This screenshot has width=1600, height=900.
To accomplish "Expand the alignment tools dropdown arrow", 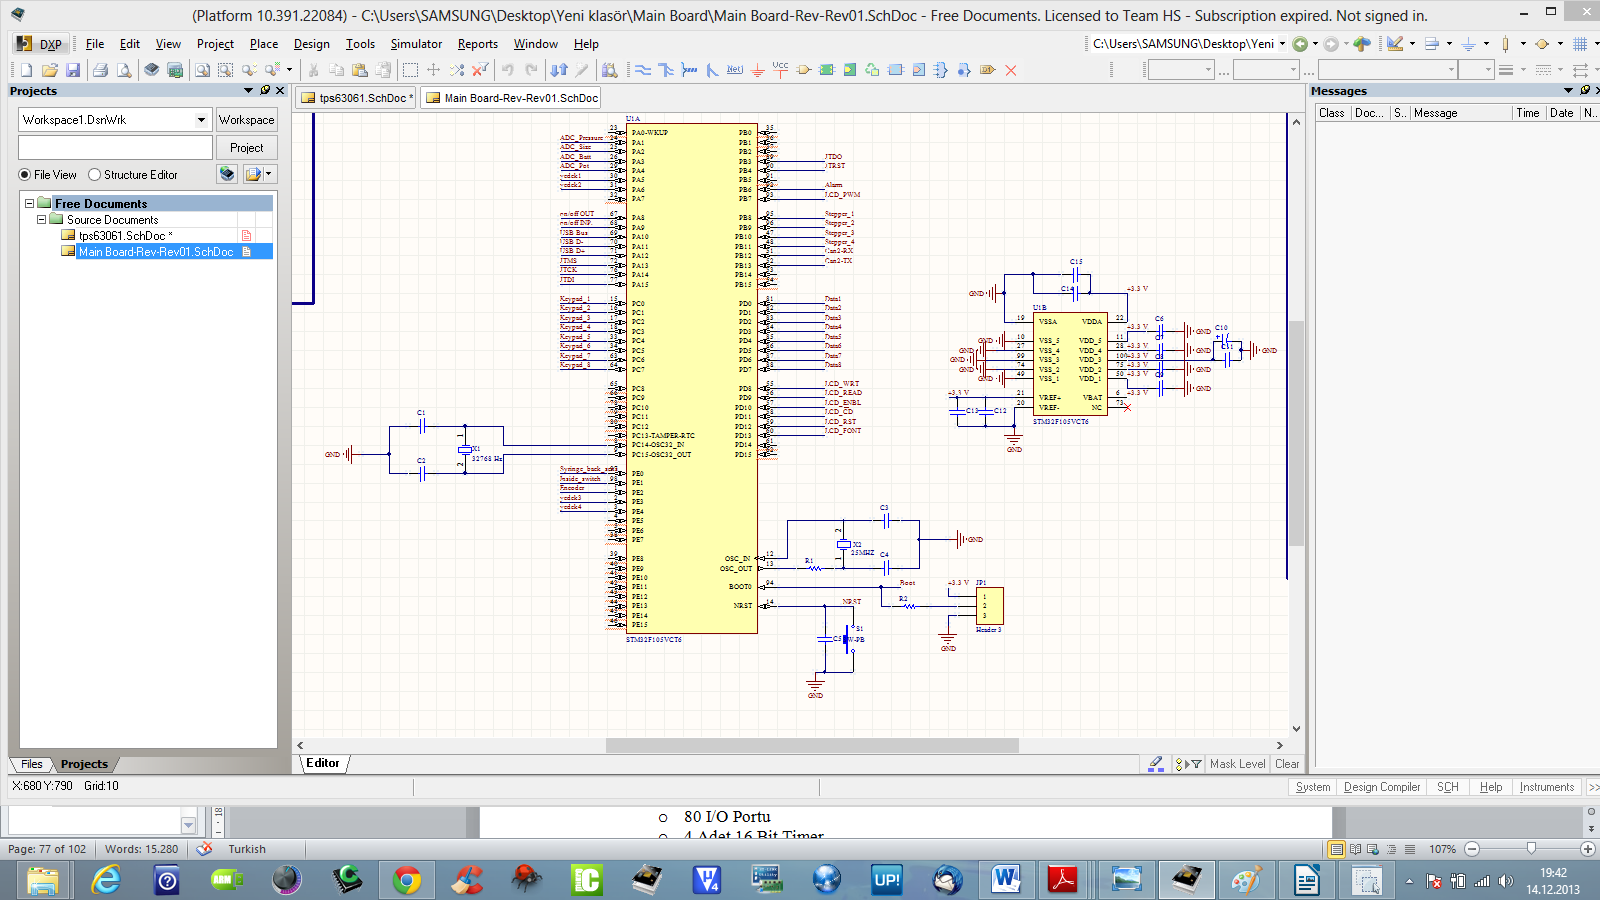I will (1449, 44).
